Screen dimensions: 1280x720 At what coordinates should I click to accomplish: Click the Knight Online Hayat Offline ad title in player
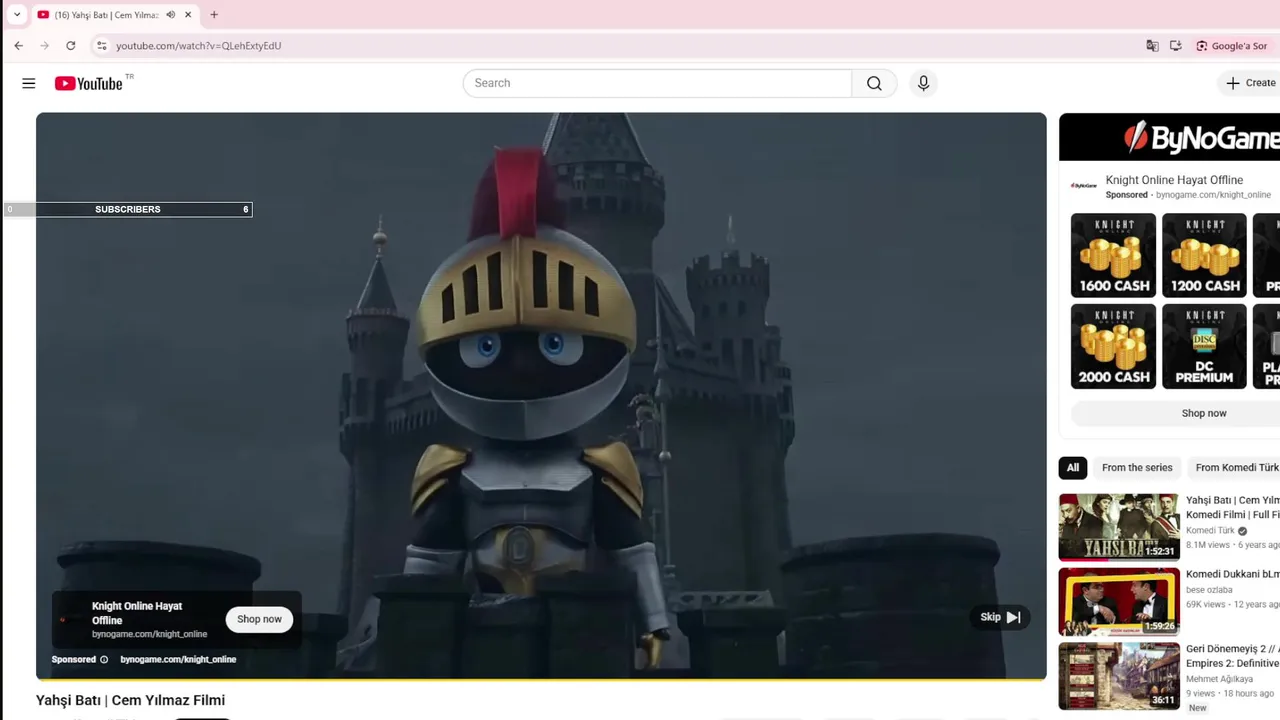[x=137, y=613]
